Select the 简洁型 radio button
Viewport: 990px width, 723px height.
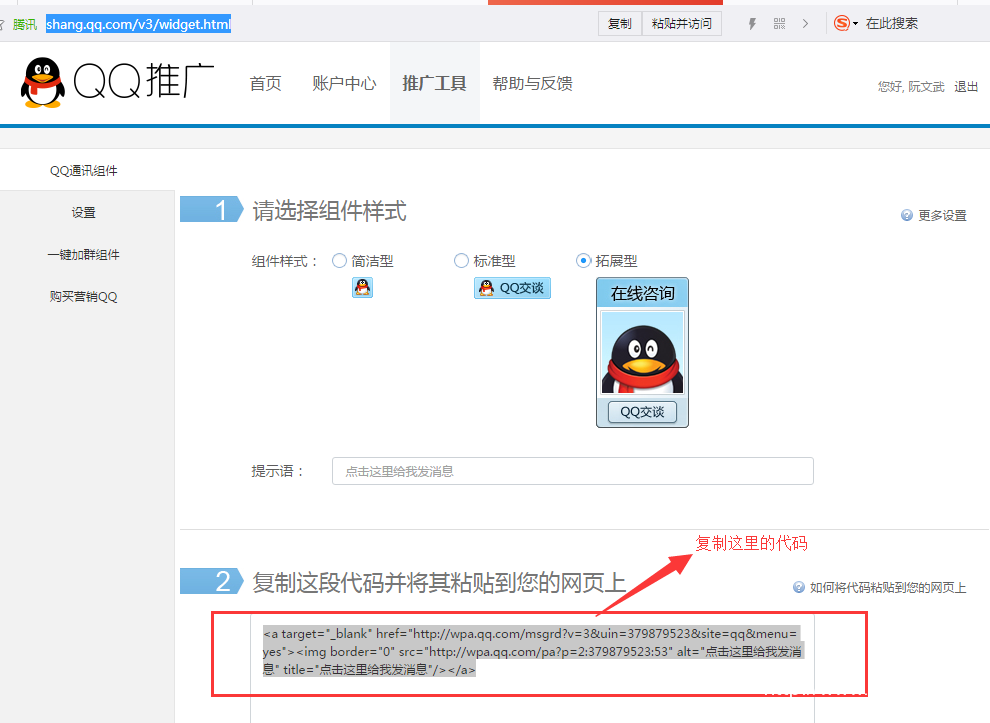coord(340,261)
